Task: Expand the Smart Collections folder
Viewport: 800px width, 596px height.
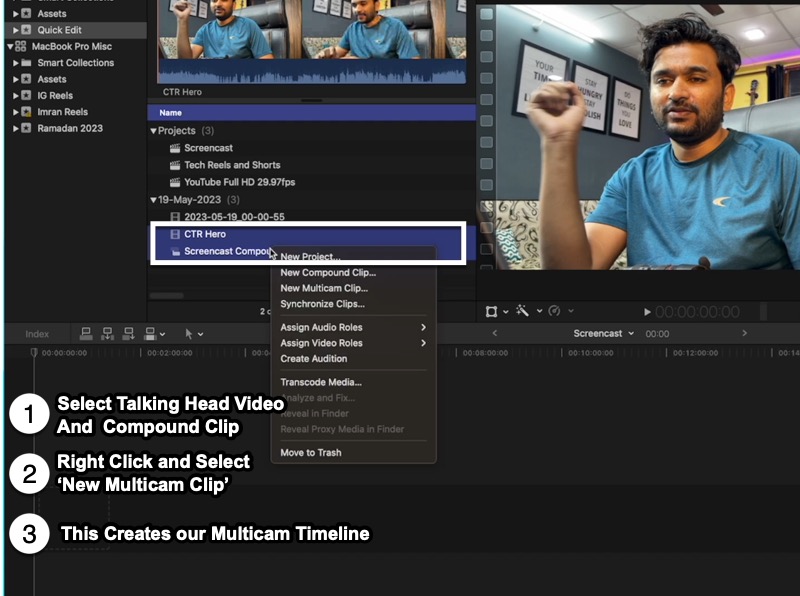Action: tap(16, 63)
